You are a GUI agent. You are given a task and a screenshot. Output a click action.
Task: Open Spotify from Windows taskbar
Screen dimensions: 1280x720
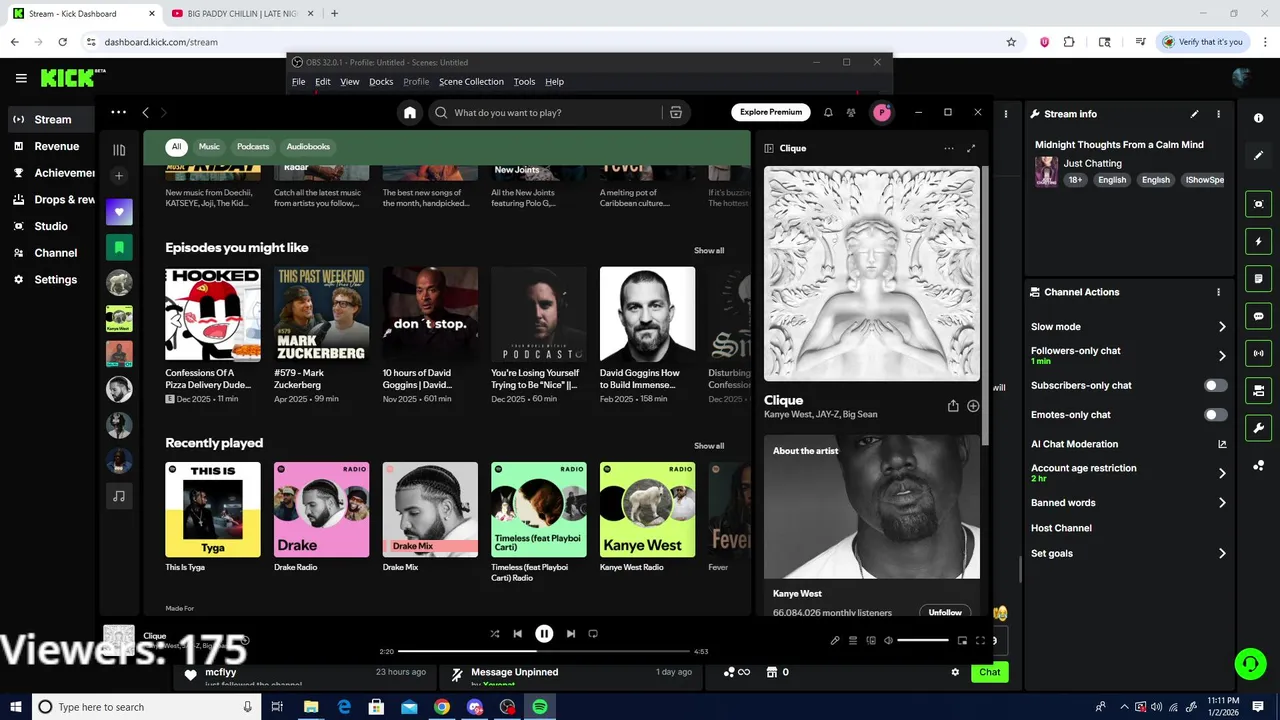(540, 707)
